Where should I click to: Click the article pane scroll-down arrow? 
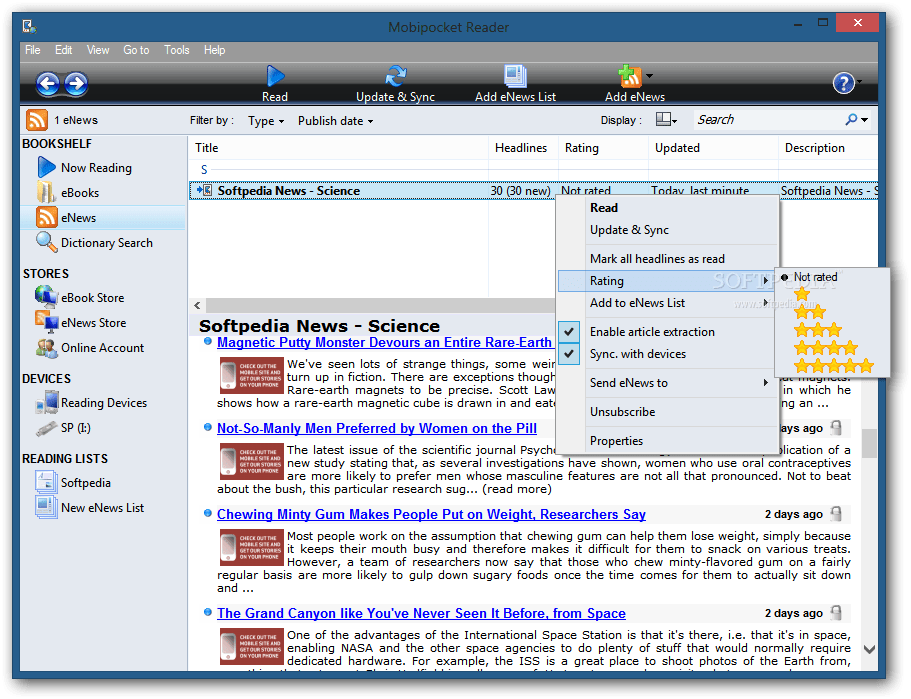[x=869, y=650]
